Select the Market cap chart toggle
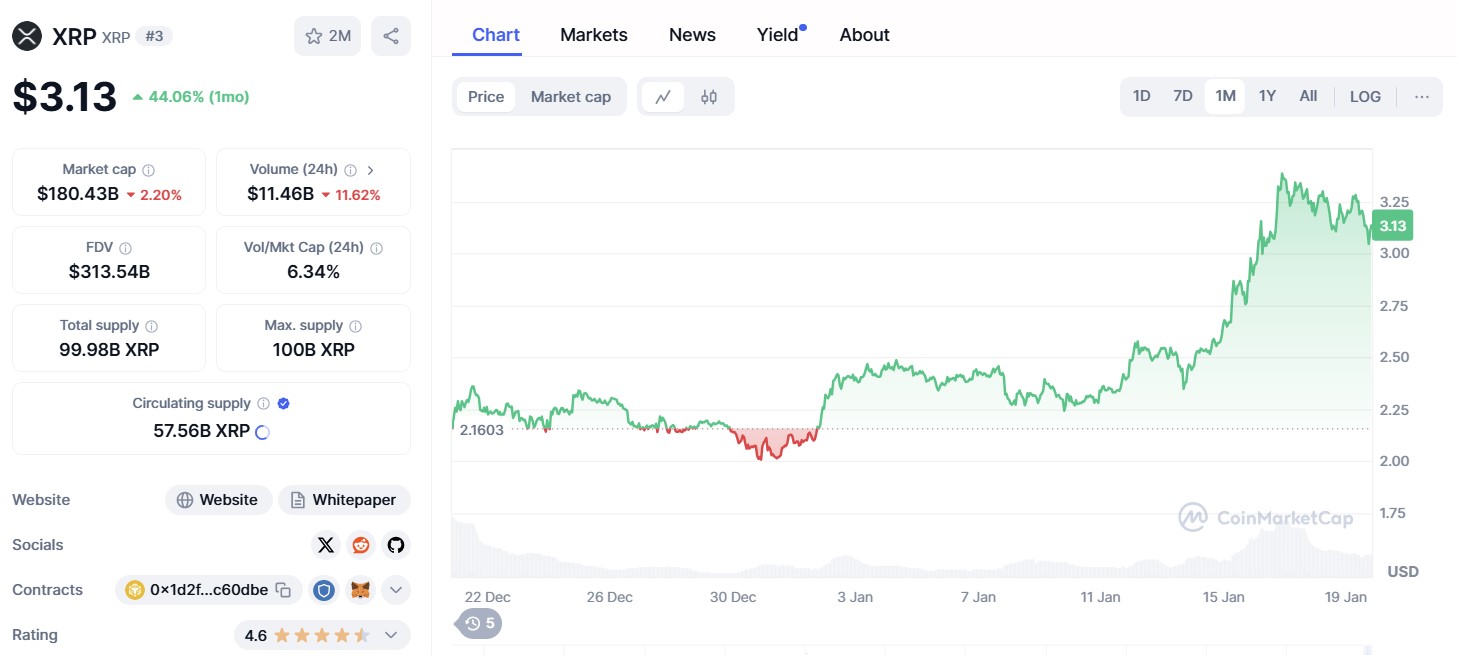Screen dimensions: 1457x655 click(x=571, y=97)
